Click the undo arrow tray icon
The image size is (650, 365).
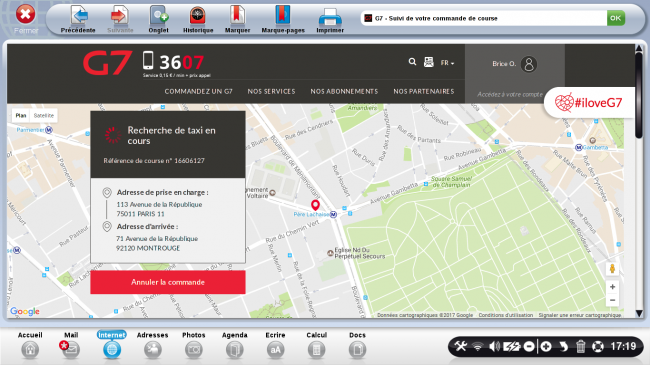pyautogui.click(x=563, y=346)
